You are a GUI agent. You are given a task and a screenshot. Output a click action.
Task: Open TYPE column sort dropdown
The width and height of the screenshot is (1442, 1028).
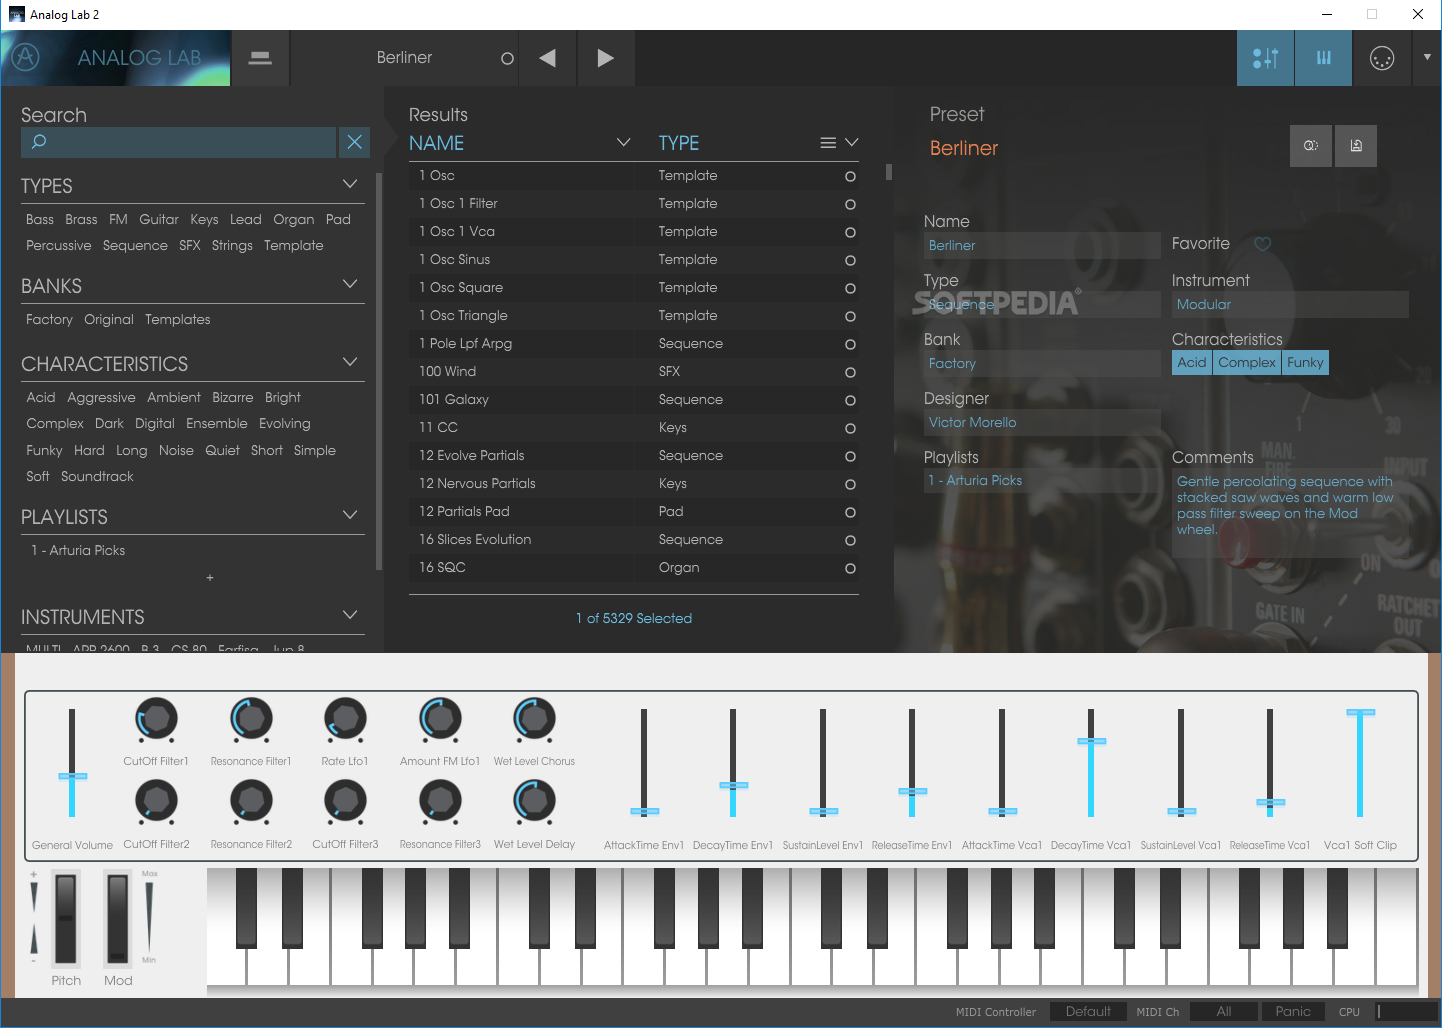[852, 143]
